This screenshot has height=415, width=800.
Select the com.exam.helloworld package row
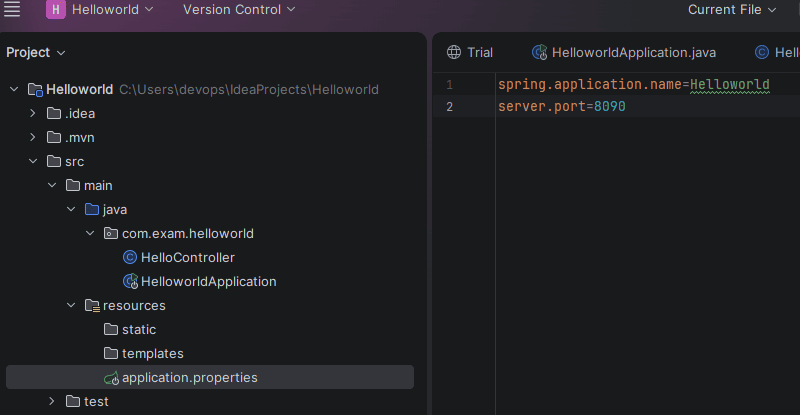(210, 233)
